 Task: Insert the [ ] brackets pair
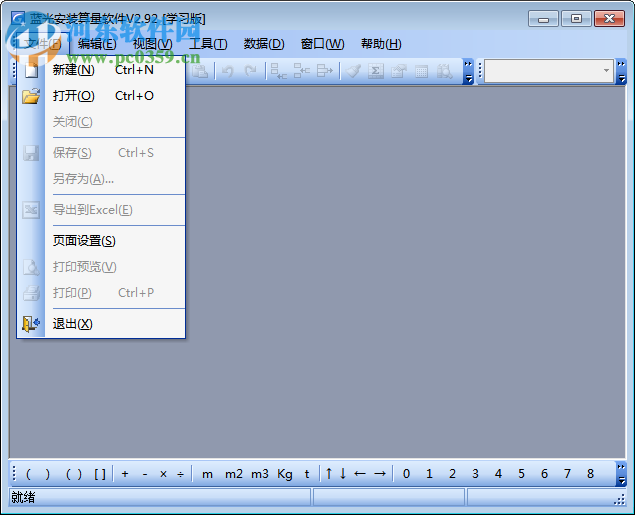click(x=100, y=474)
